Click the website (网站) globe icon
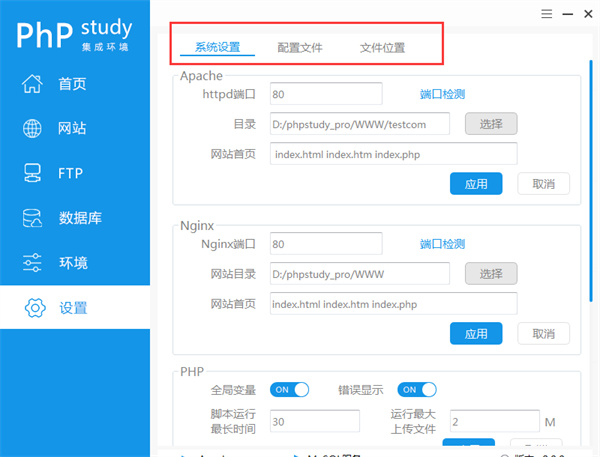This screenshot has height=457, width=600. coord(32,128)
